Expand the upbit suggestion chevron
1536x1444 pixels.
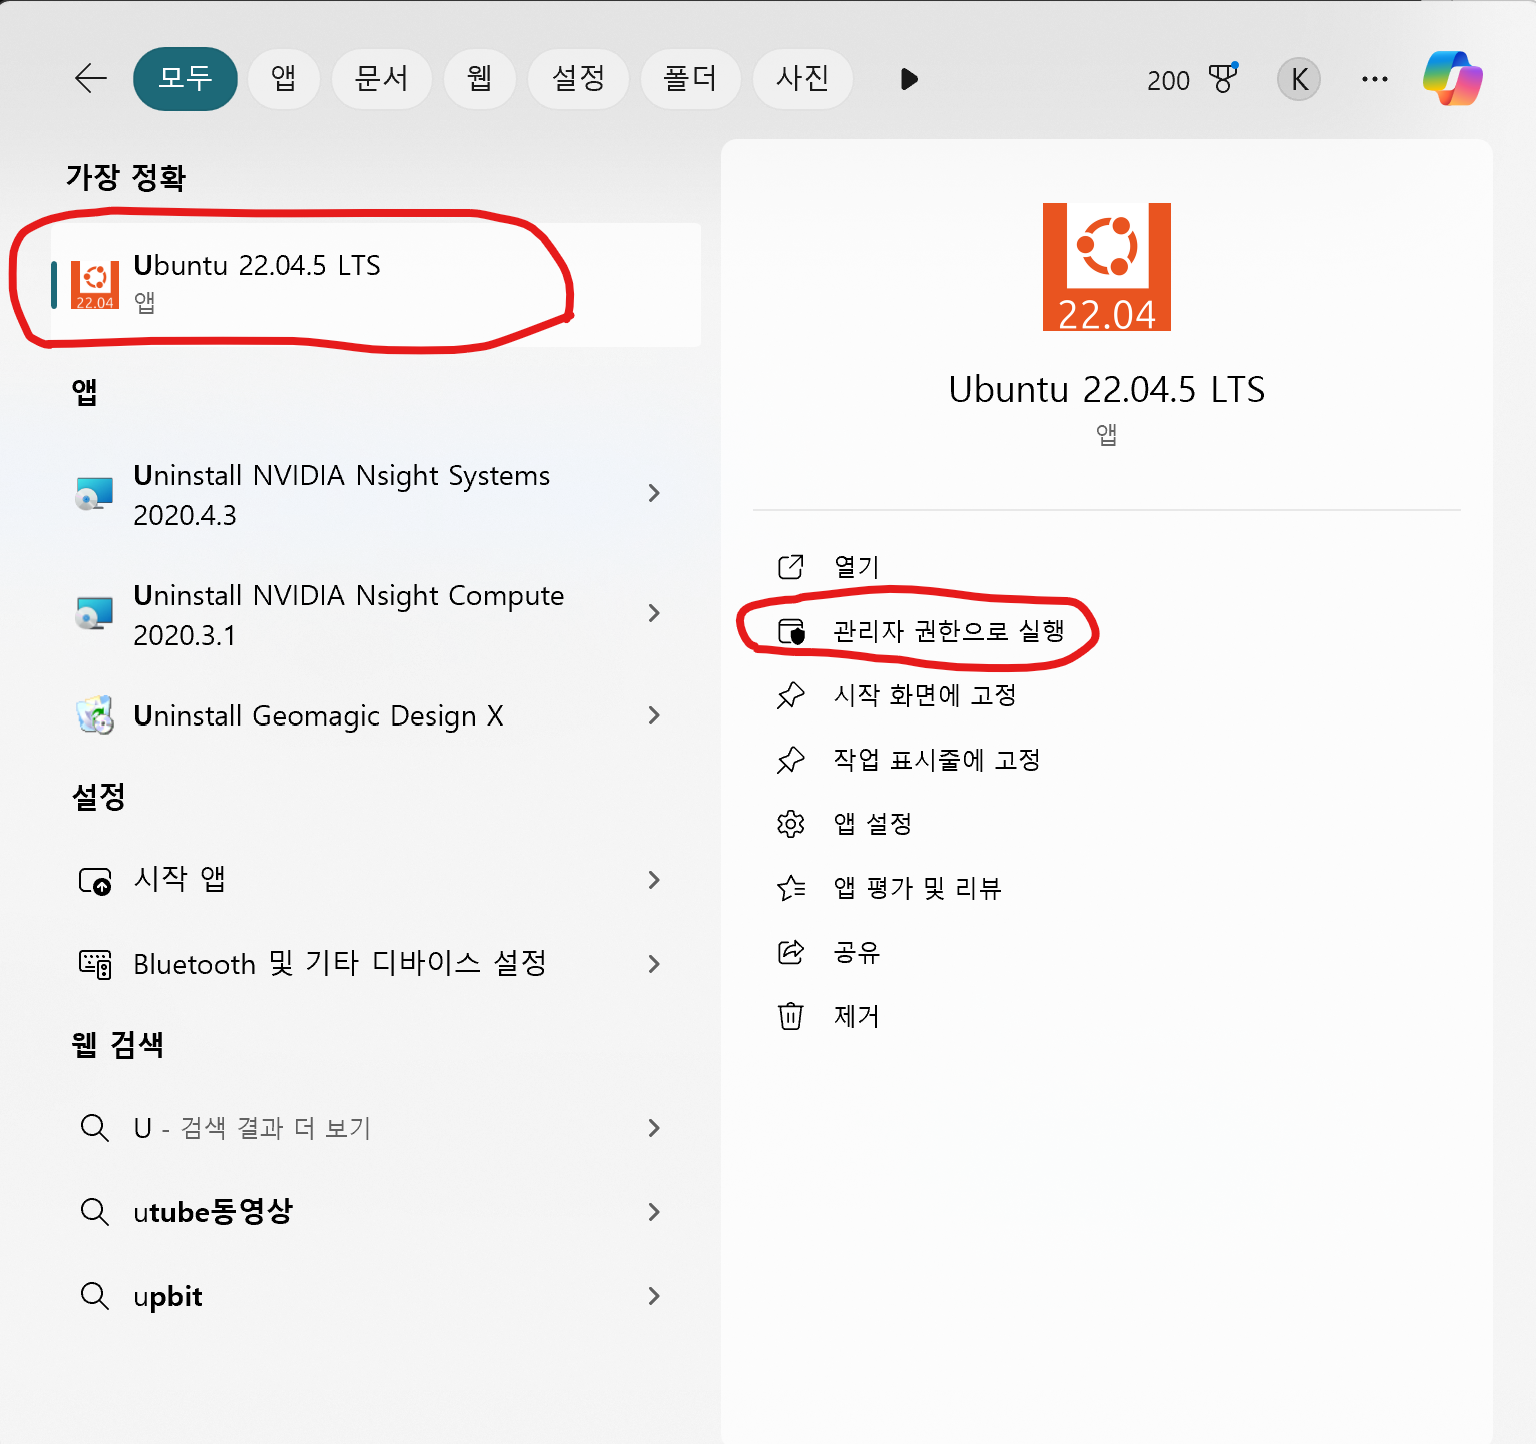click(x=654, y=1296)
